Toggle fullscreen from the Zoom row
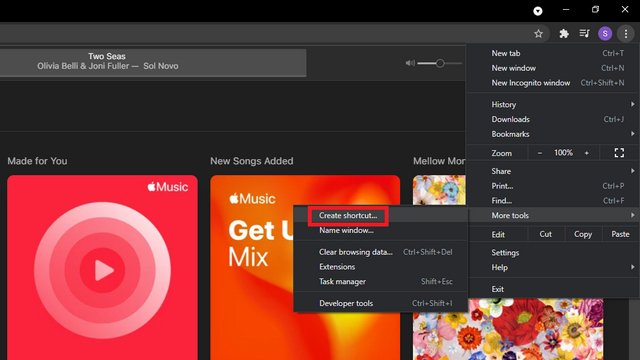The width and height of the screenshot is (640, 360). pyautogui.click(x=619, y=153)
